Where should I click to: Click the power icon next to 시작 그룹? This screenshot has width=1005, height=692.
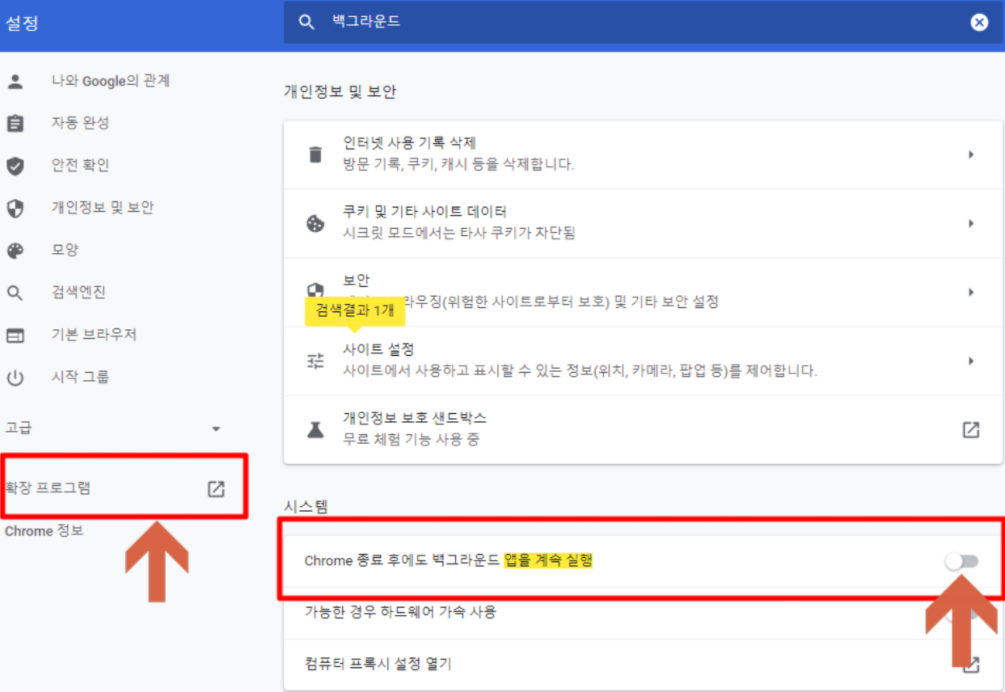15,378
